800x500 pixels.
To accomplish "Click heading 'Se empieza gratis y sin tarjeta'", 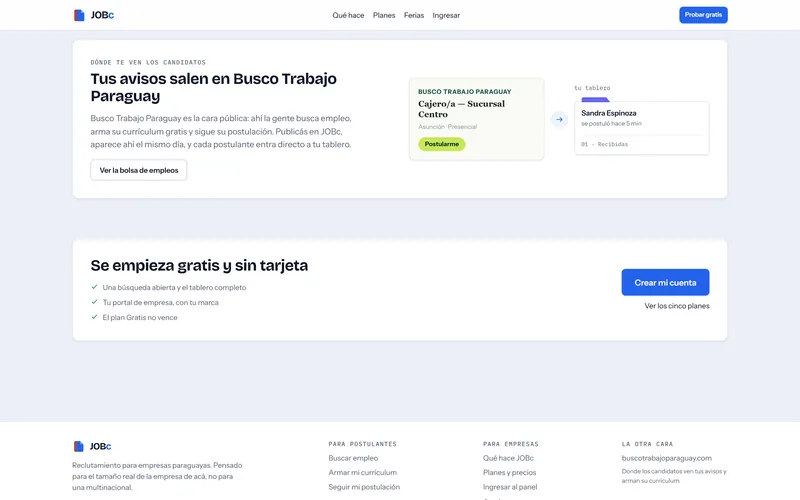I will click(199, 265).
